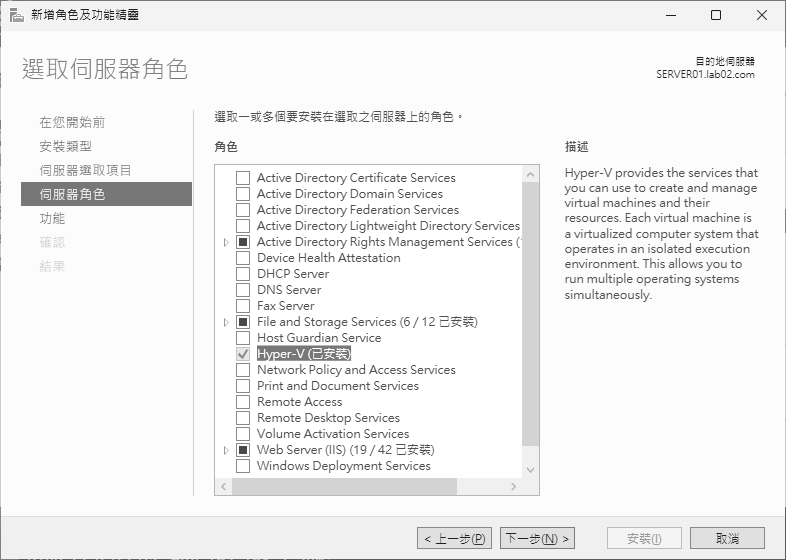Maximize the wizard window
This screenshot has height=560, width=786.
[x=716, y=15]
